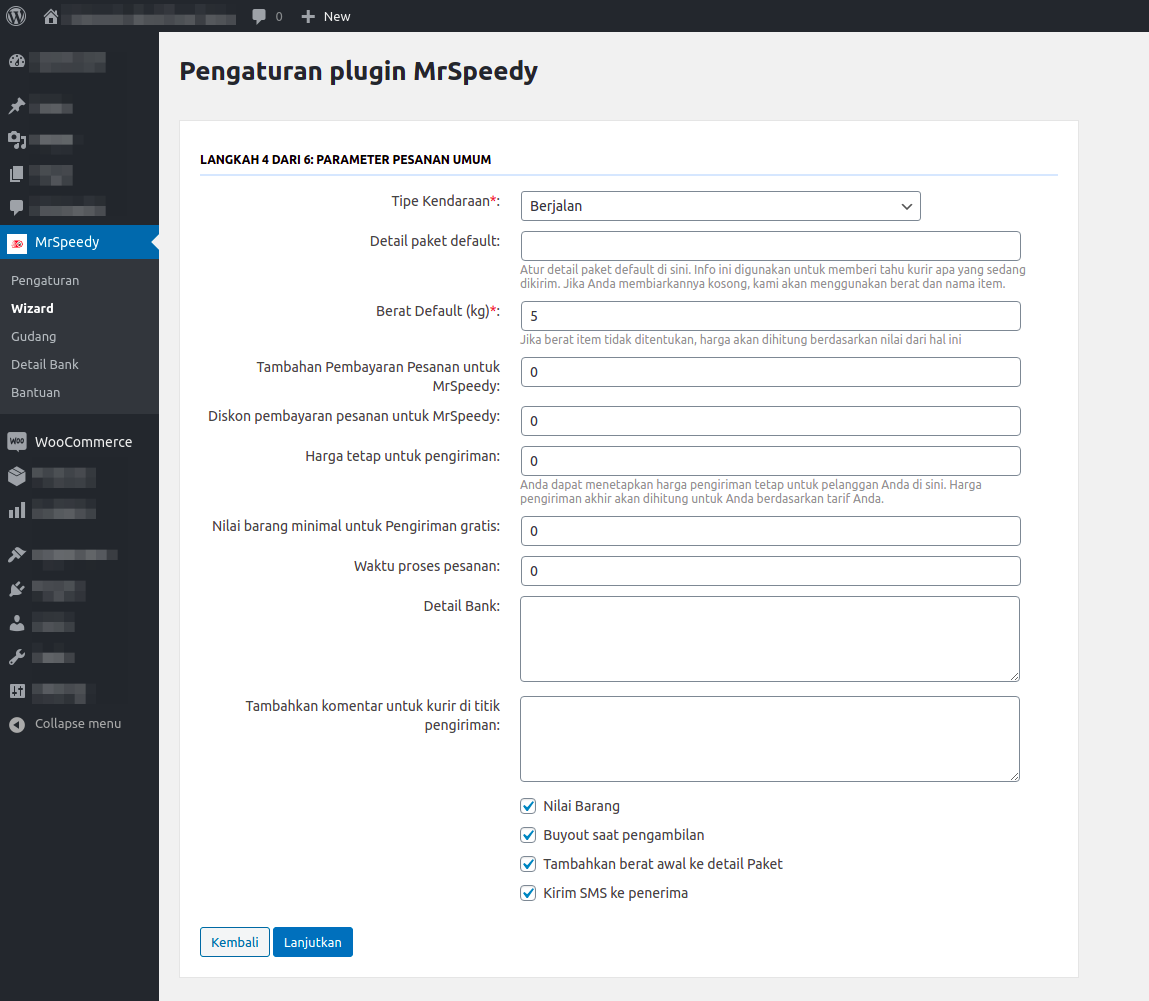Open the Dashboard gauge icon

[x=16, y=61]
